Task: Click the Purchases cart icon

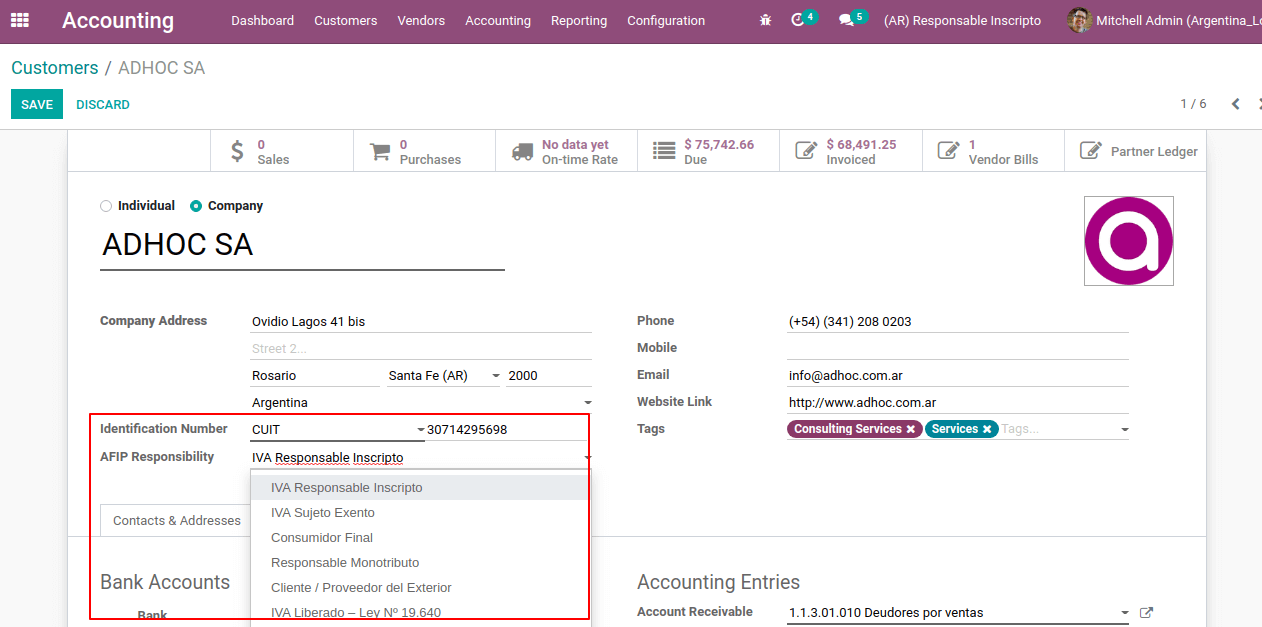Action: pyautogui.click(x=380, y=152)
